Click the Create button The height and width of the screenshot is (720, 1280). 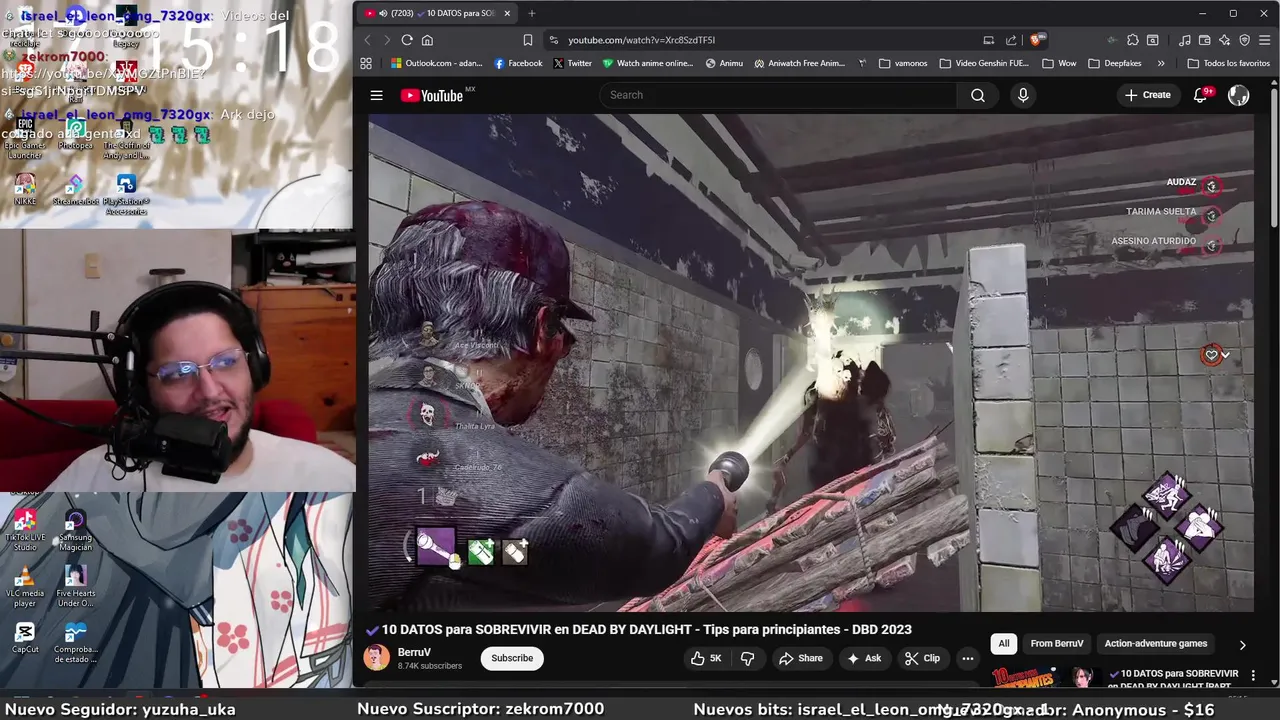point(1147,95)
